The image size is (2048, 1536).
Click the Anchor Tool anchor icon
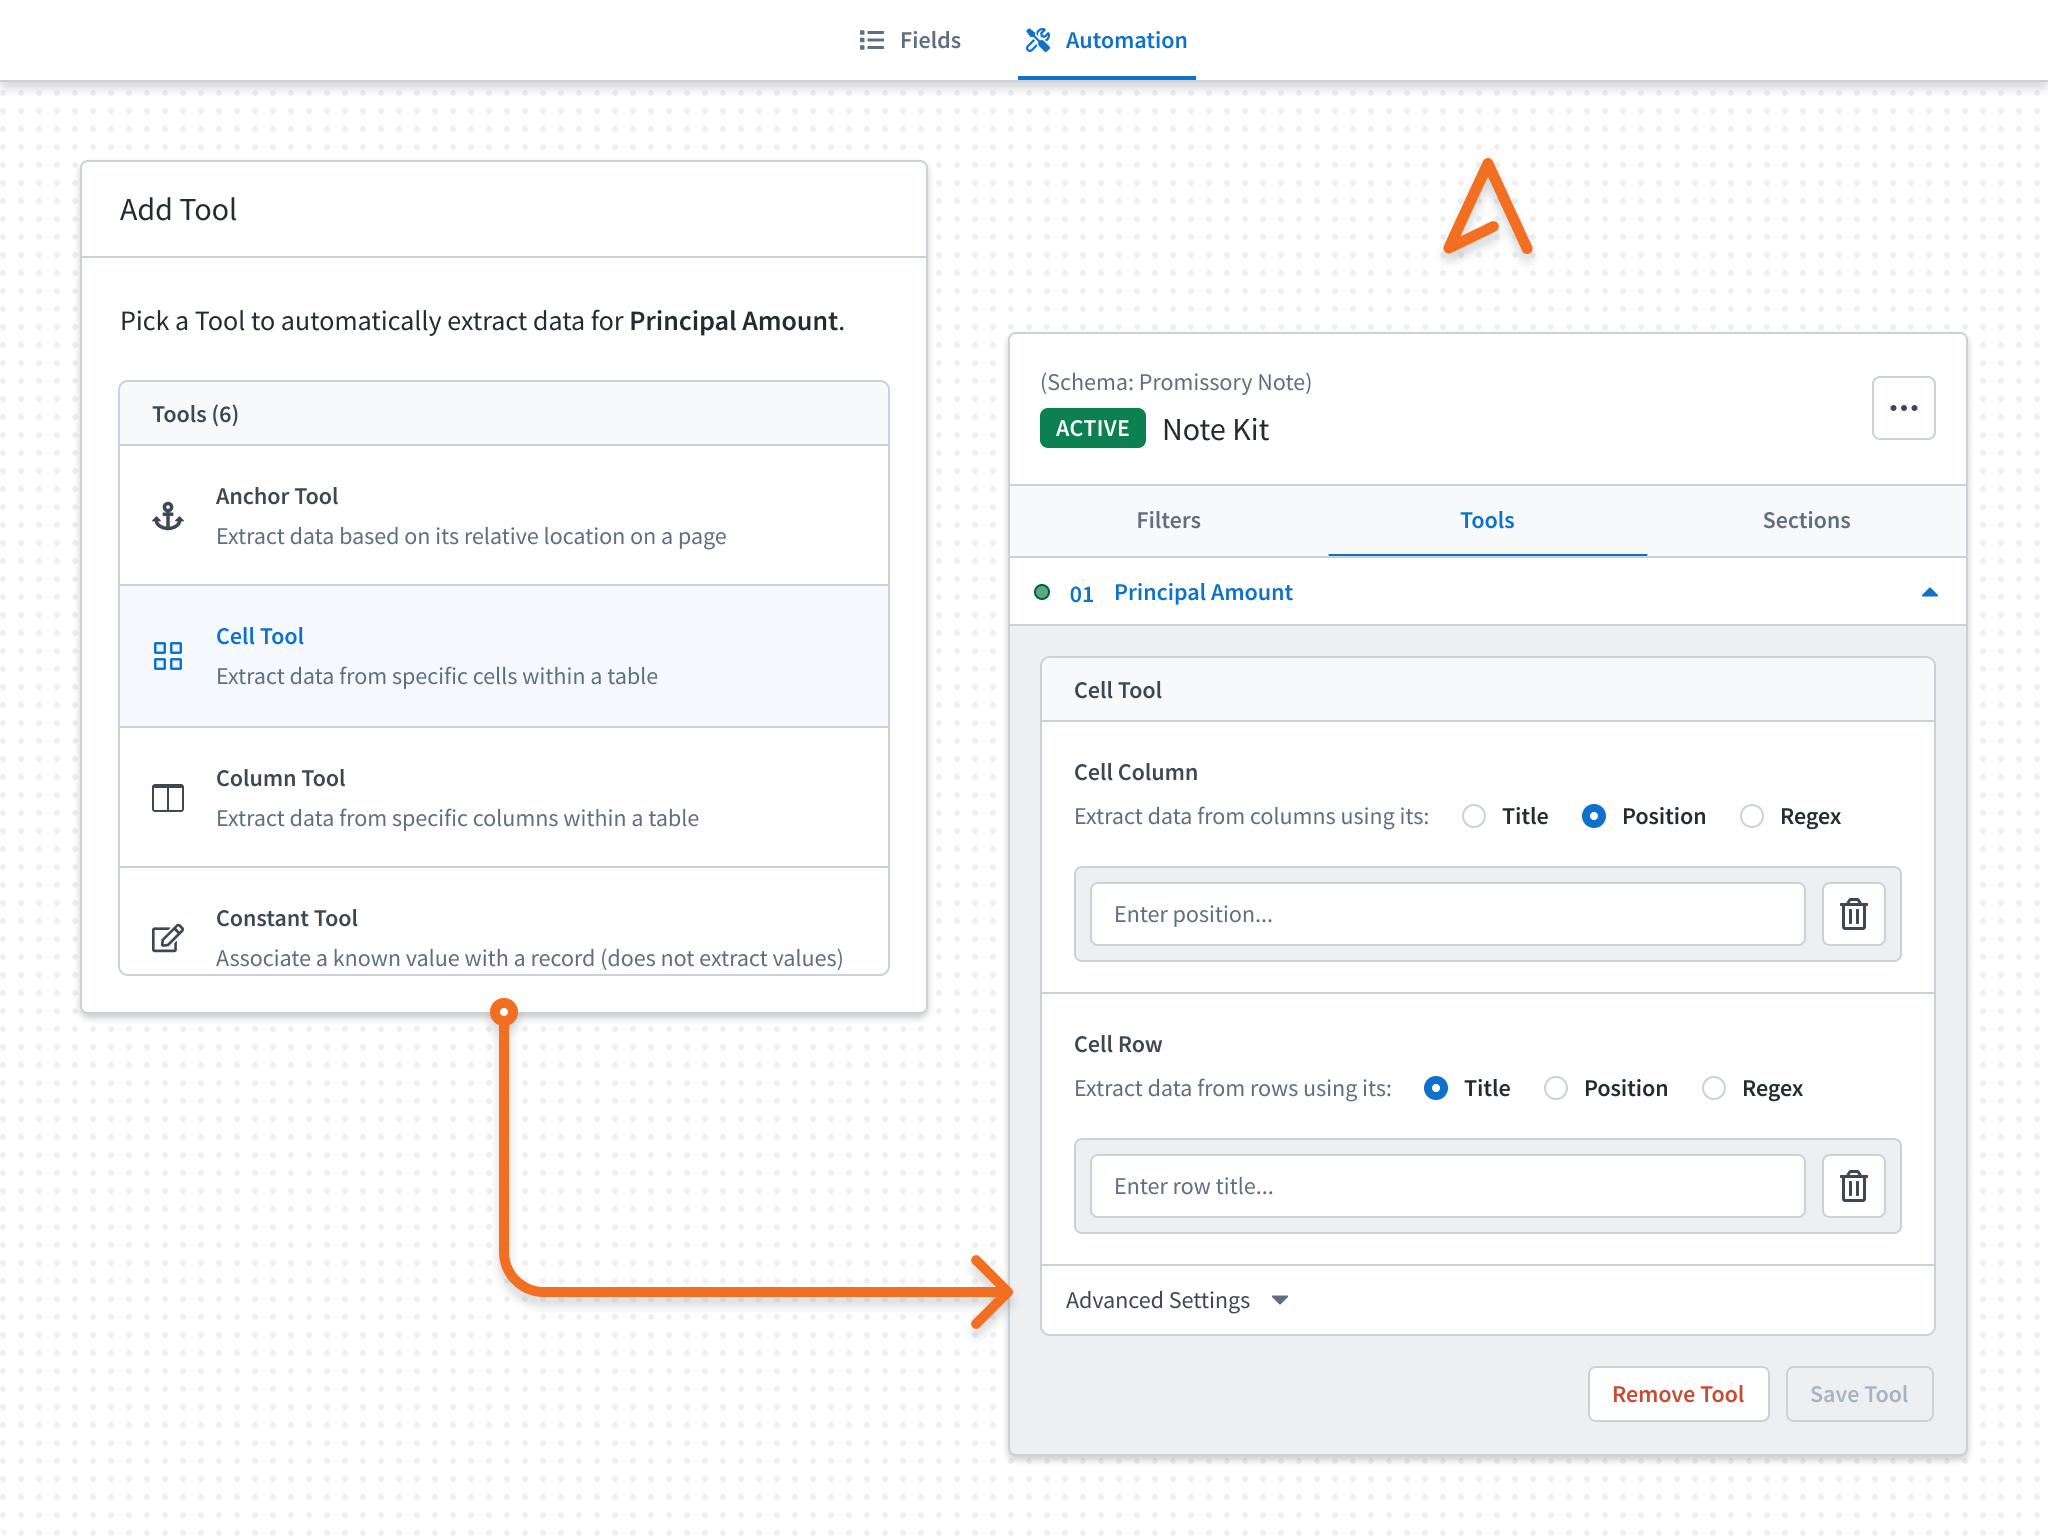[168, 516]
